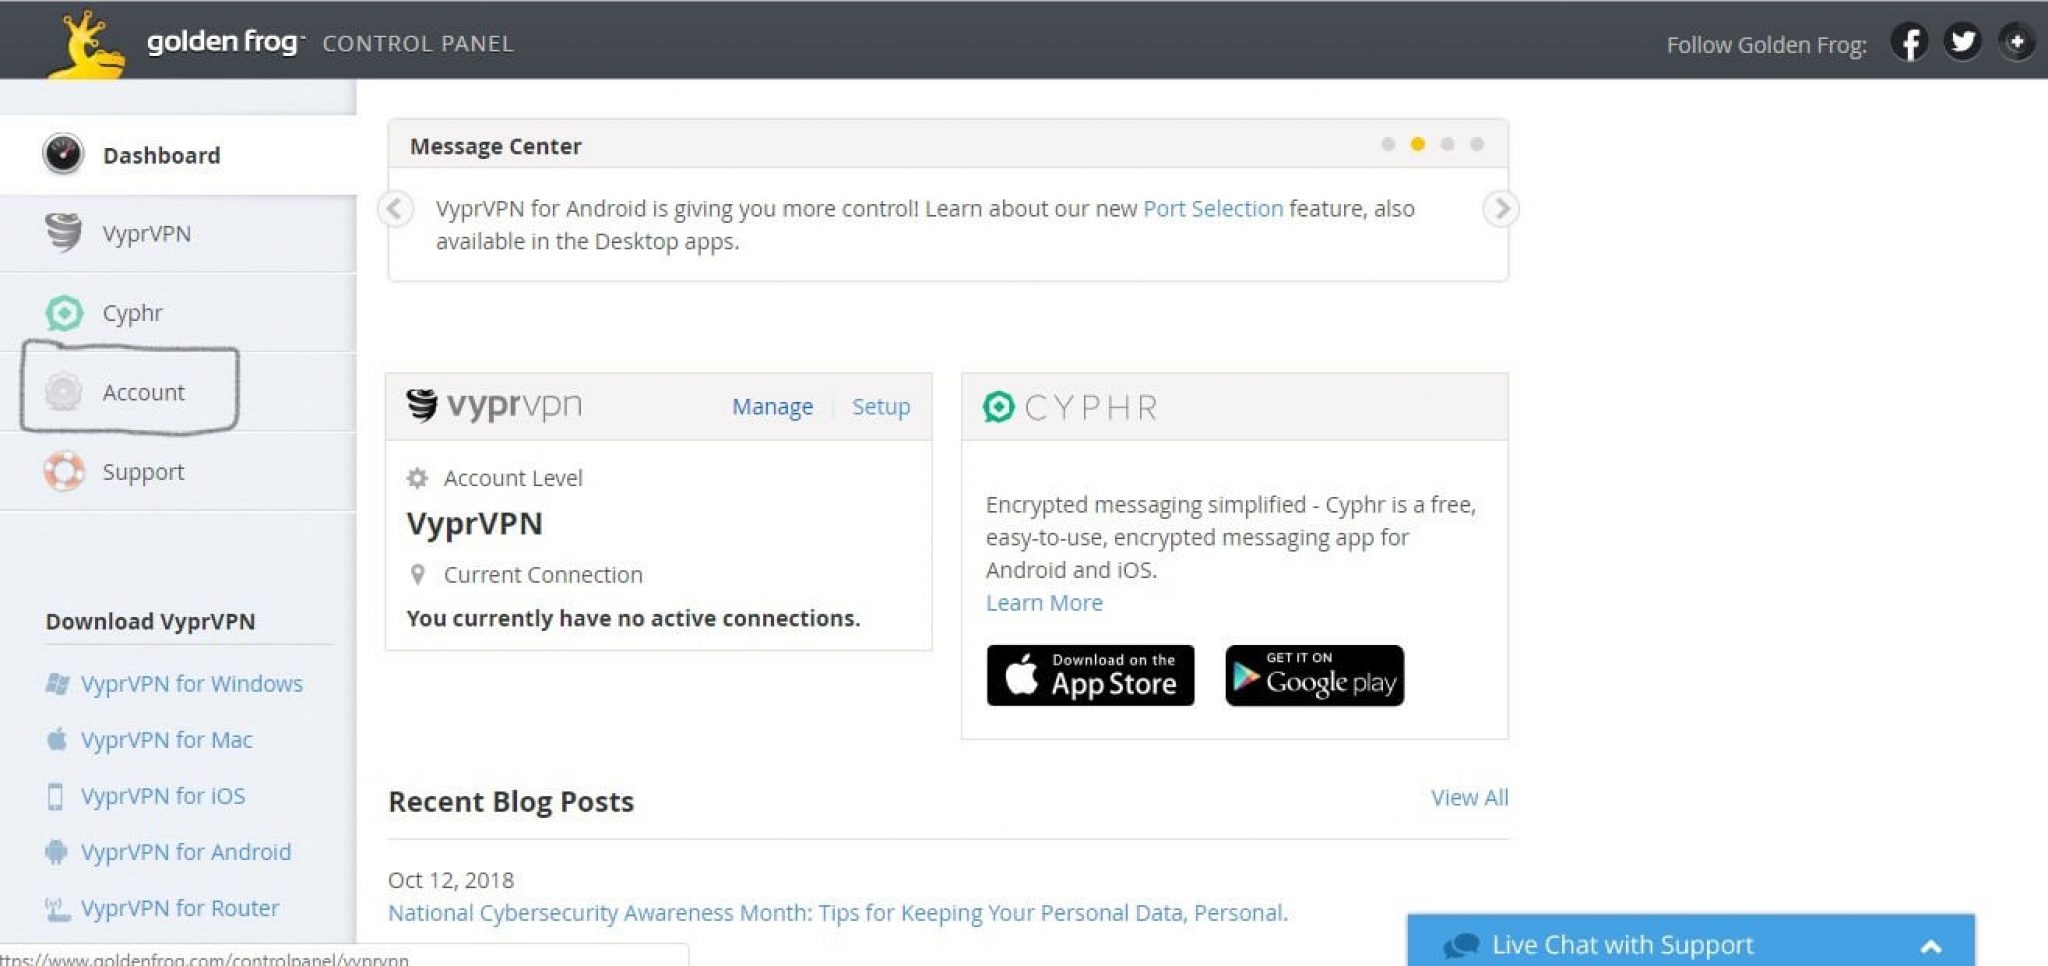Select first Message Center pagination dot
The width and height of the screenshot is (2048, 966).
(1388, 144)
